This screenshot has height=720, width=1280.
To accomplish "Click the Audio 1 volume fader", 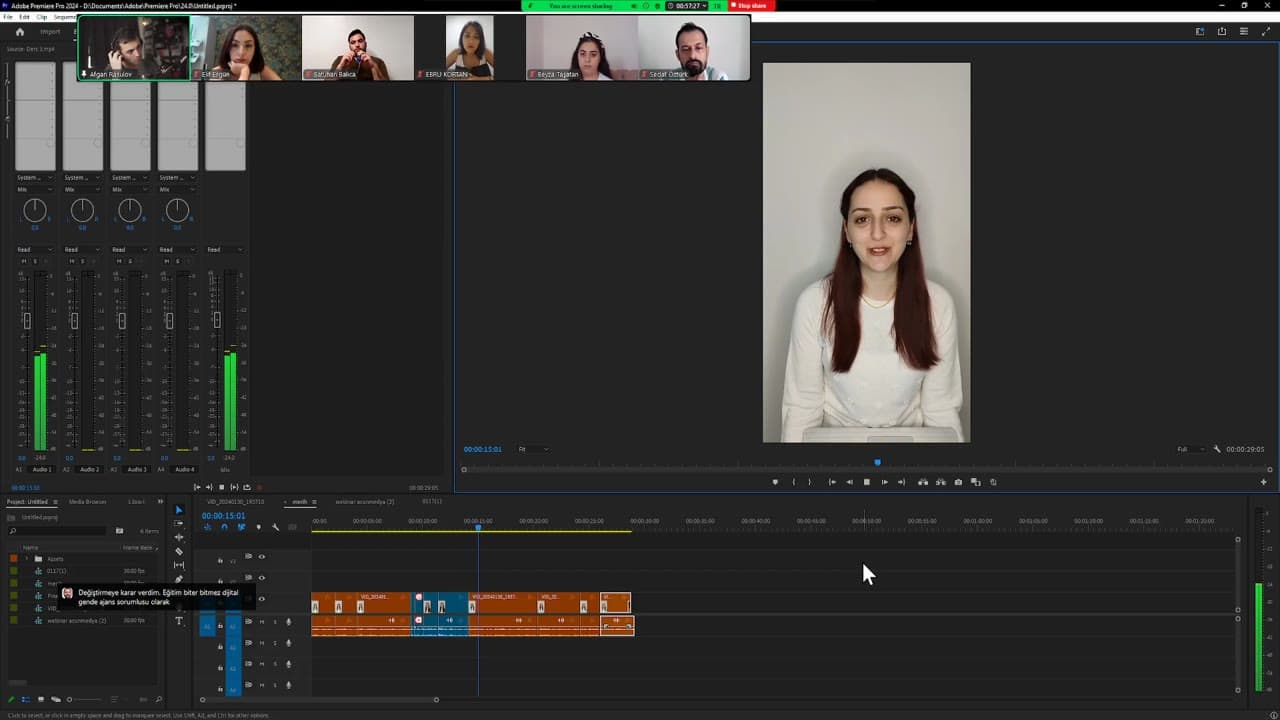I will [x=27, y=321].
